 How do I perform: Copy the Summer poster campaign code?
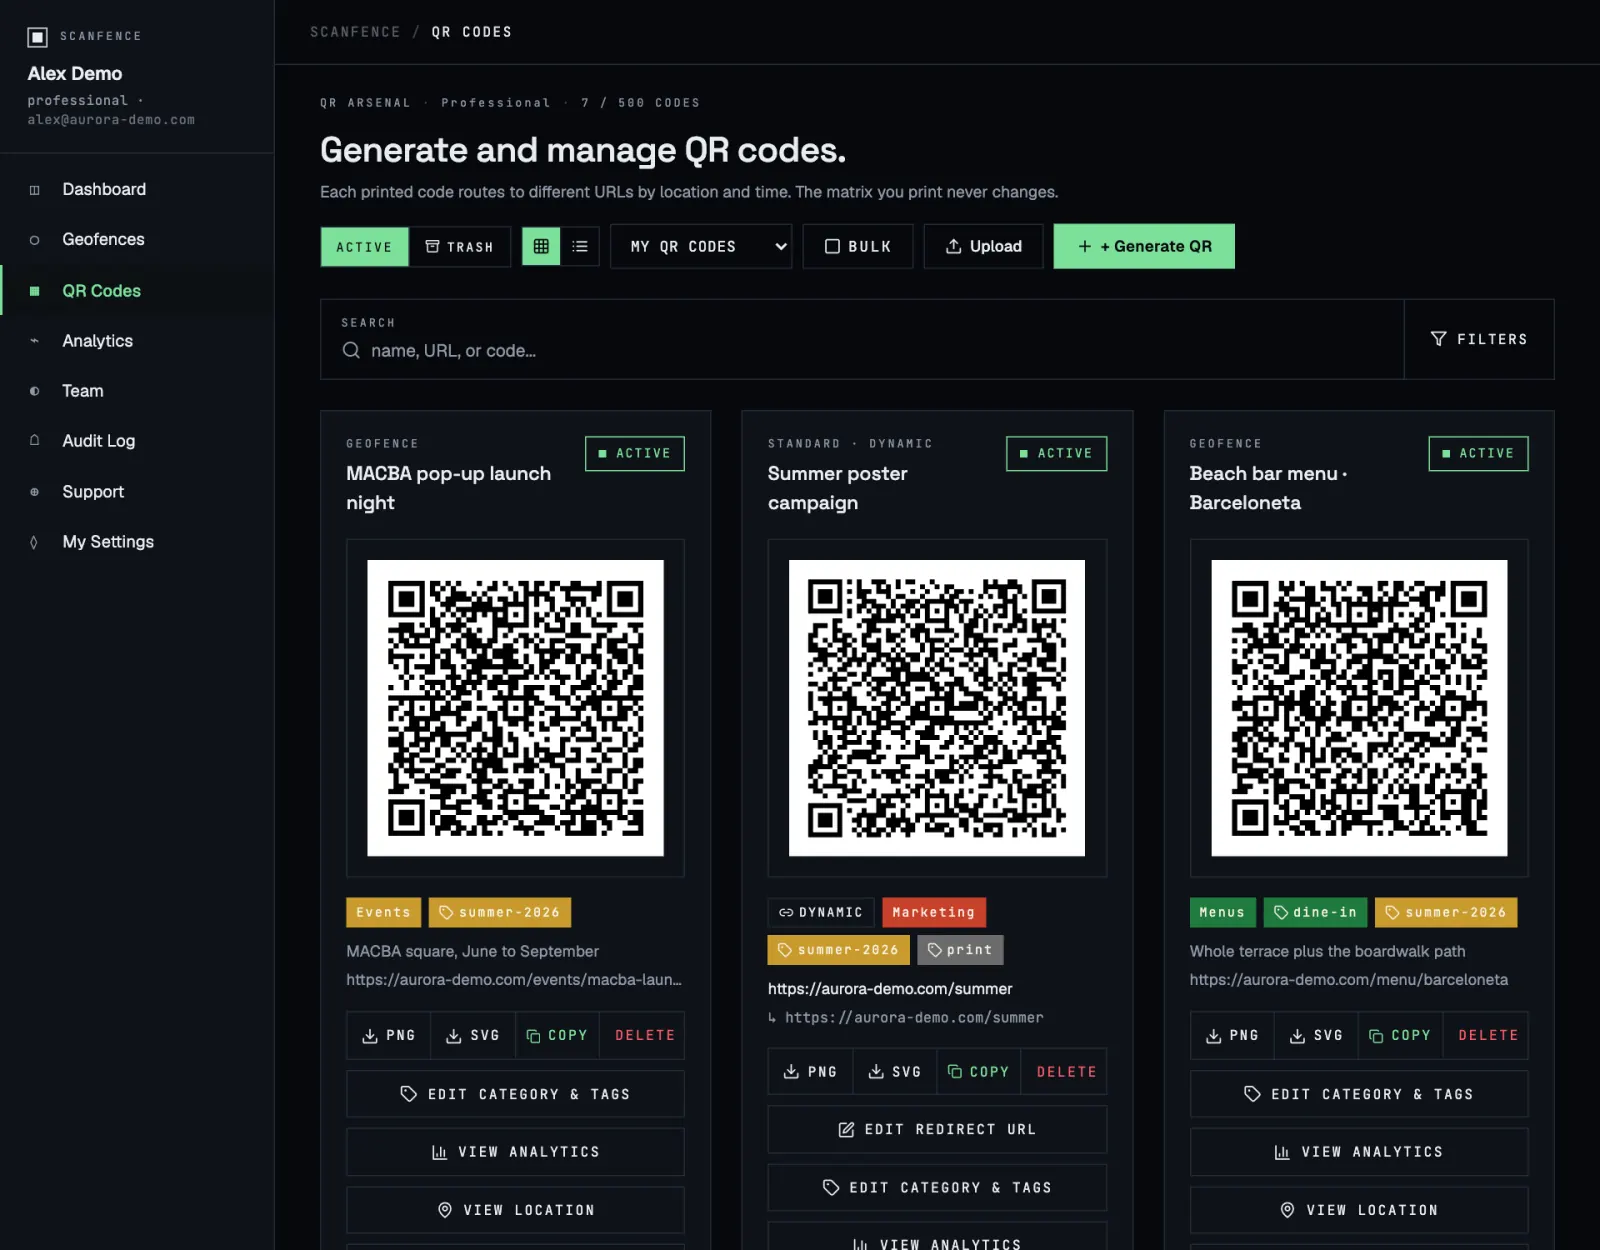[979, 1071]
